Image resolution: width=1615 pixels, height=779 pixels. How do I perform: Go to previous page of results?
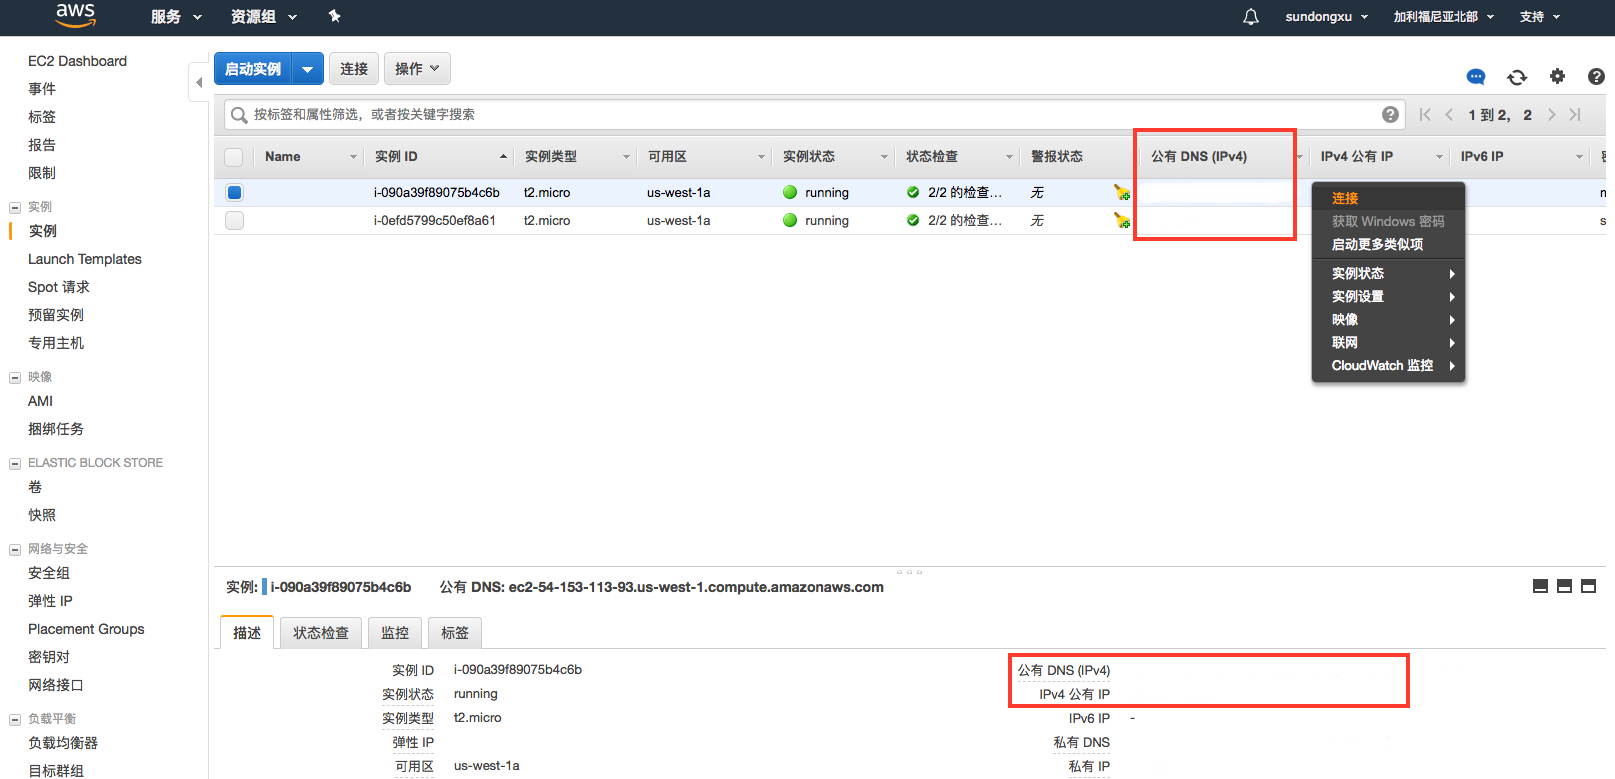pyautogui.click(x=1449, y=115)
